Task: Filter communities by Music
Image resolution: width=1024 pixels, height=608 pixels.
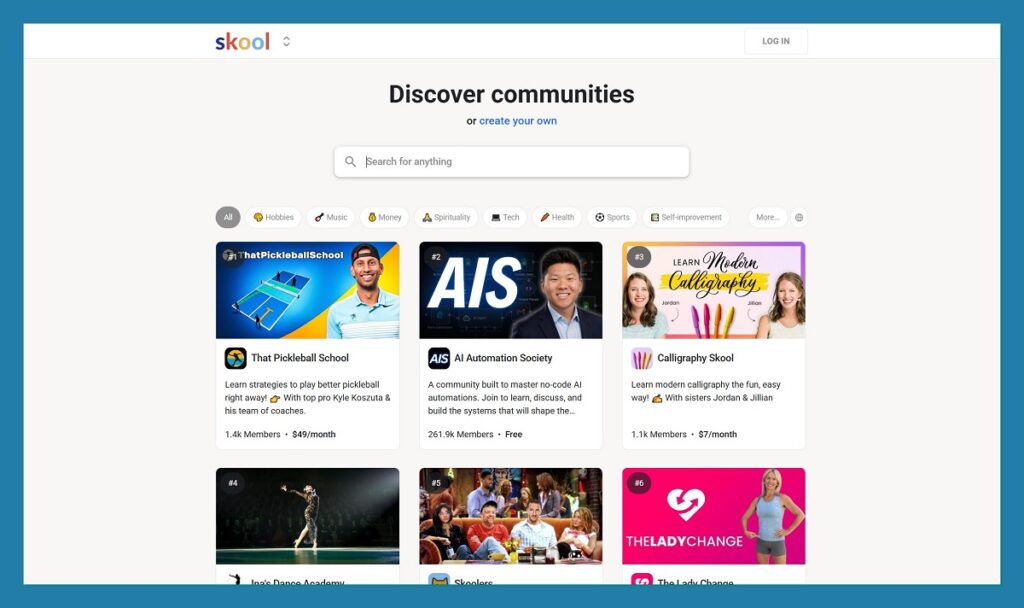Action: point(331,217)
